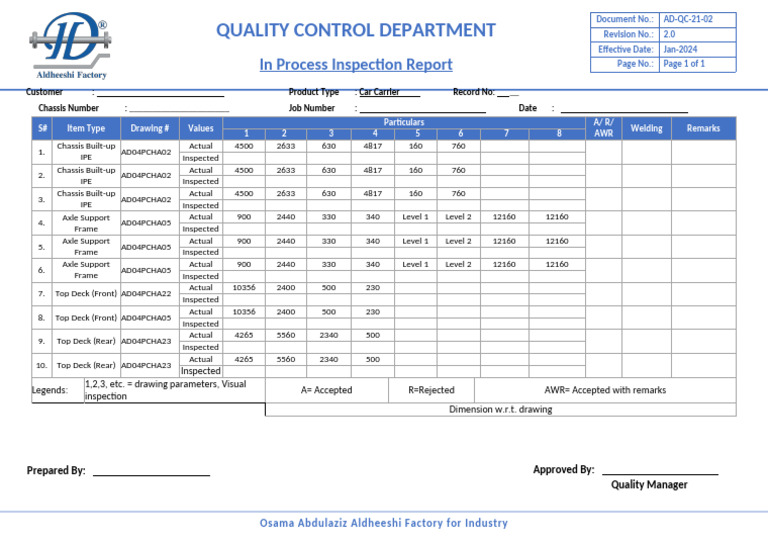Click the 'Record No:' label
Screen dimensions: 768x543
pos(474,92)
